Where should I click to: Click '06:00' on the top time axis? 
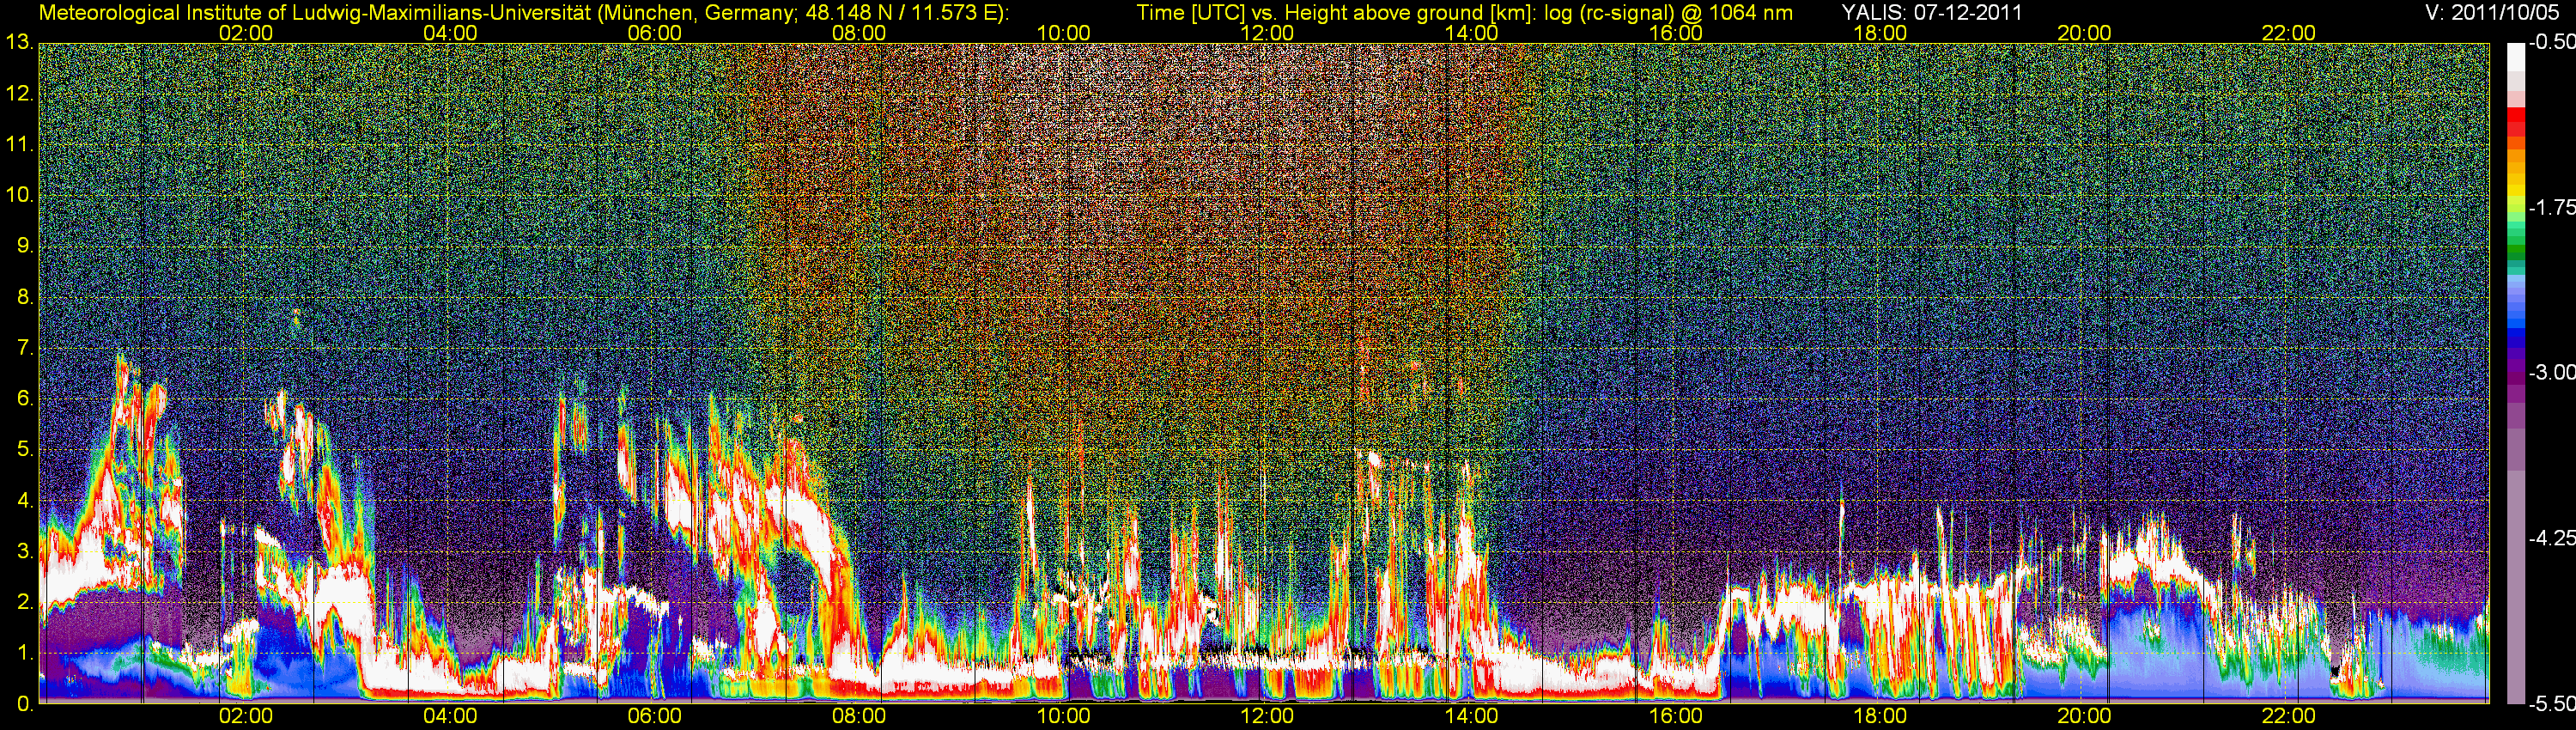click(x=654, y=33)
